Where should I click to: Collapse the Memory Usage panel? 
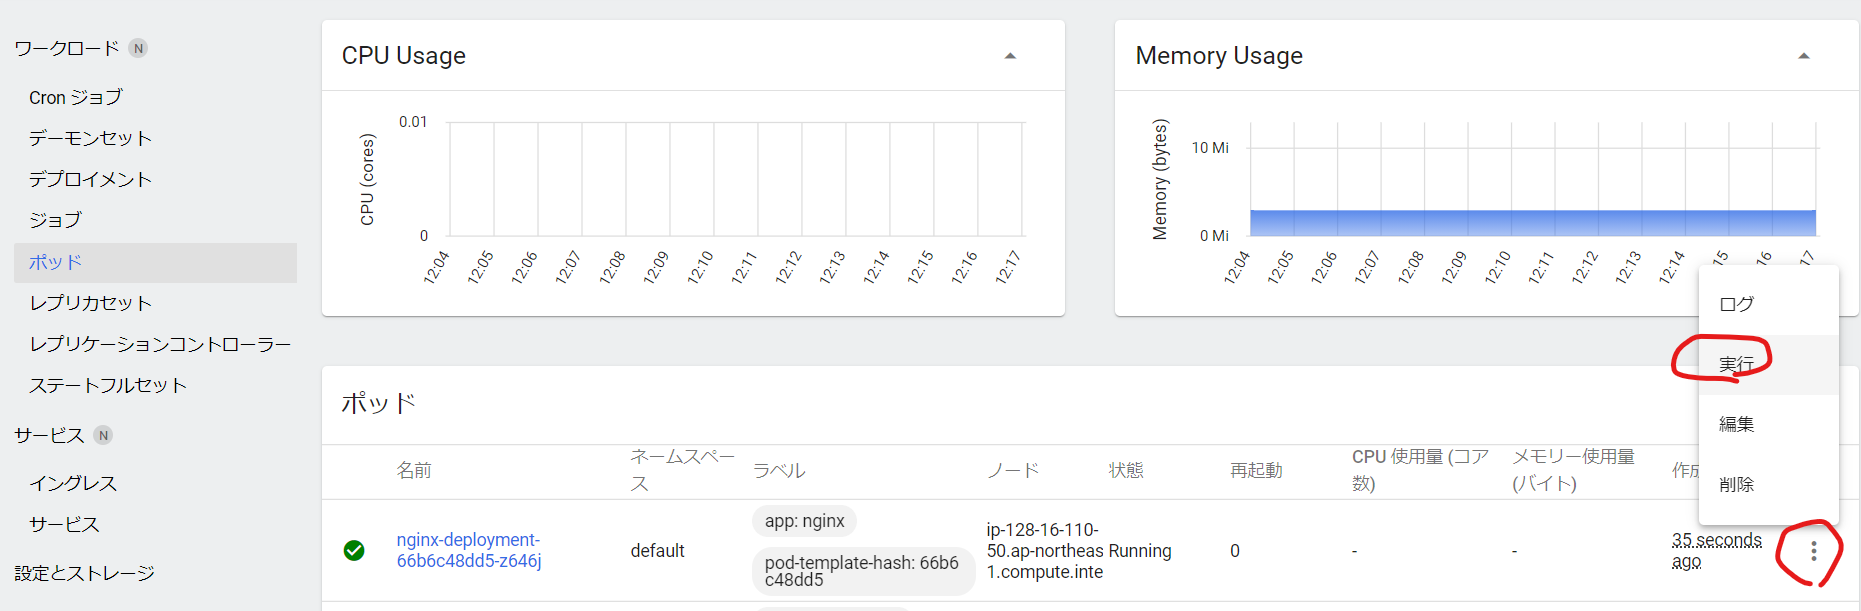(1804, 56)
